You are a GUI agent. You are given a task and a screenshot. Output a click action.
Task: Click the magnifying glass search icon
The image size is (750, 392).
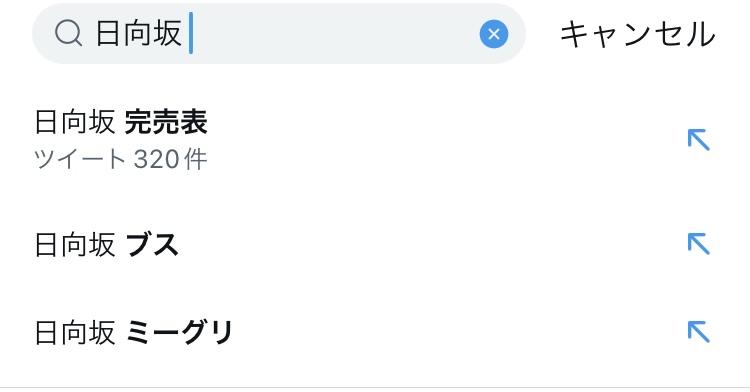click(x=68, y=34)
